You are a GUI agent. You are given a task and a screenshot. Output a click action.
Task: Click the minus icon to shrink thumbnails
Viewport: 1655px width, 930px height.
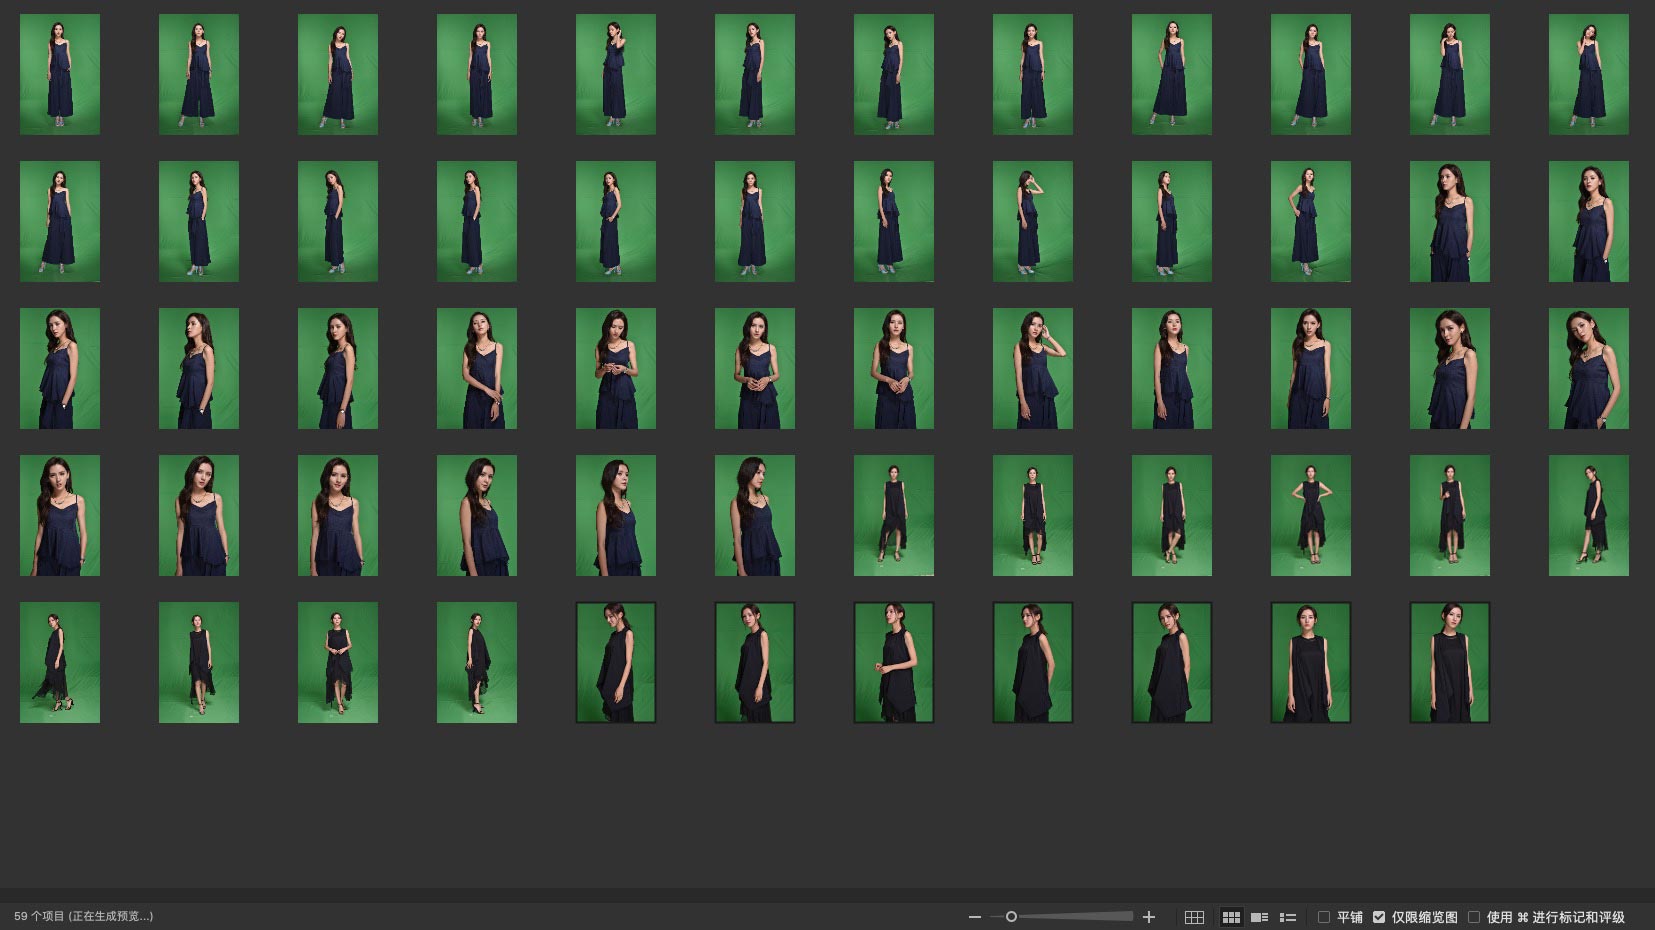click(x=974, y=917)
